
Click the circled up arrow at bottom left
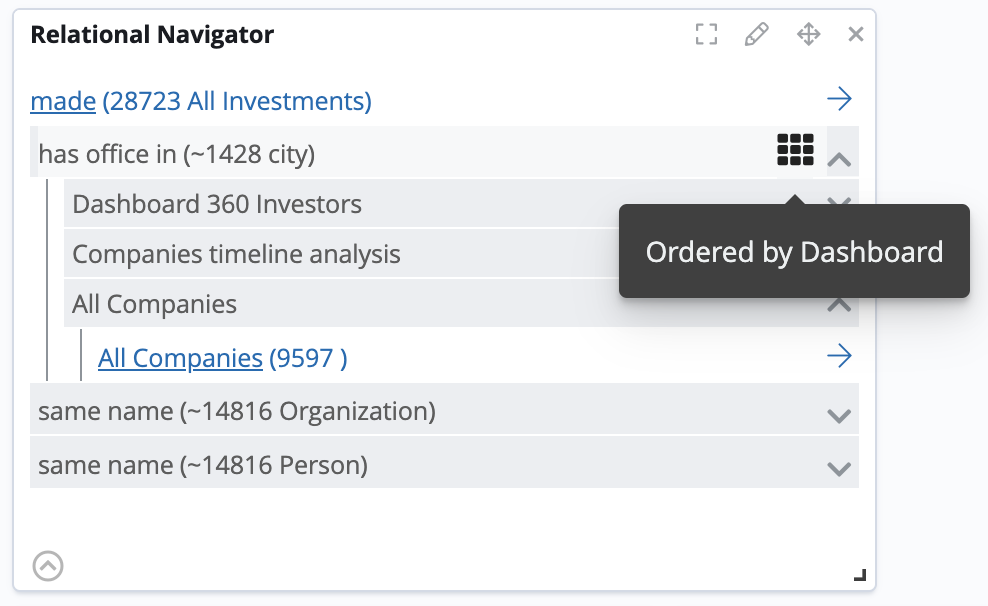coord(47,566)
